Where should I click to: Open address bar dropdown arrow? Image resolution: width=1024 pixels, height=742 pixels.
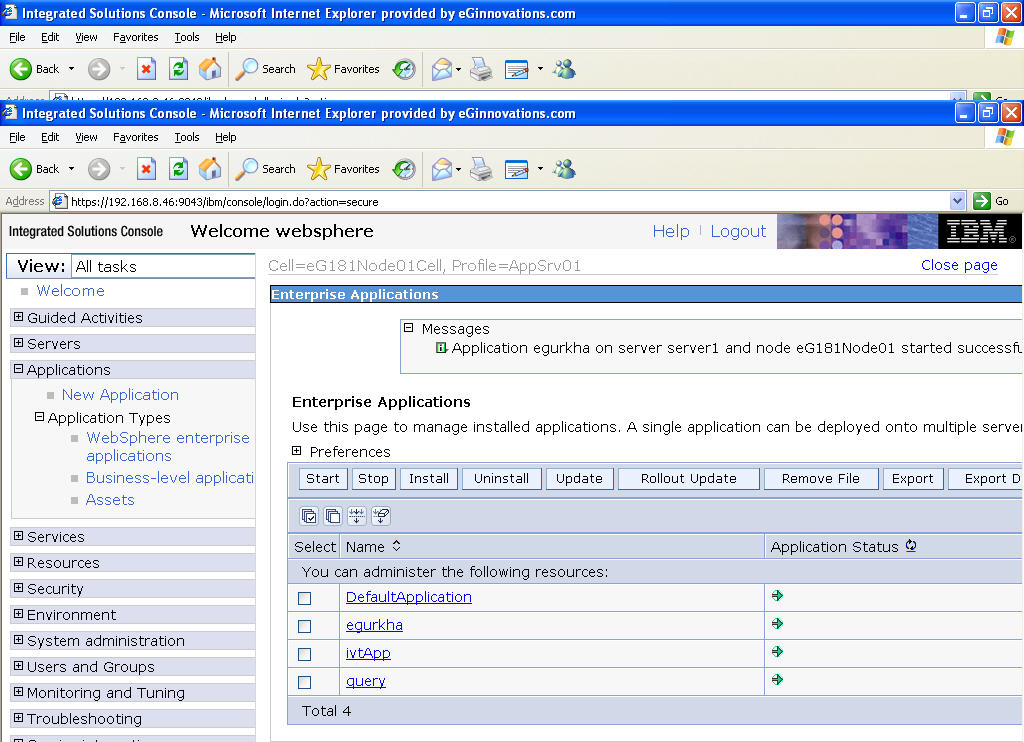pos(957,201)
